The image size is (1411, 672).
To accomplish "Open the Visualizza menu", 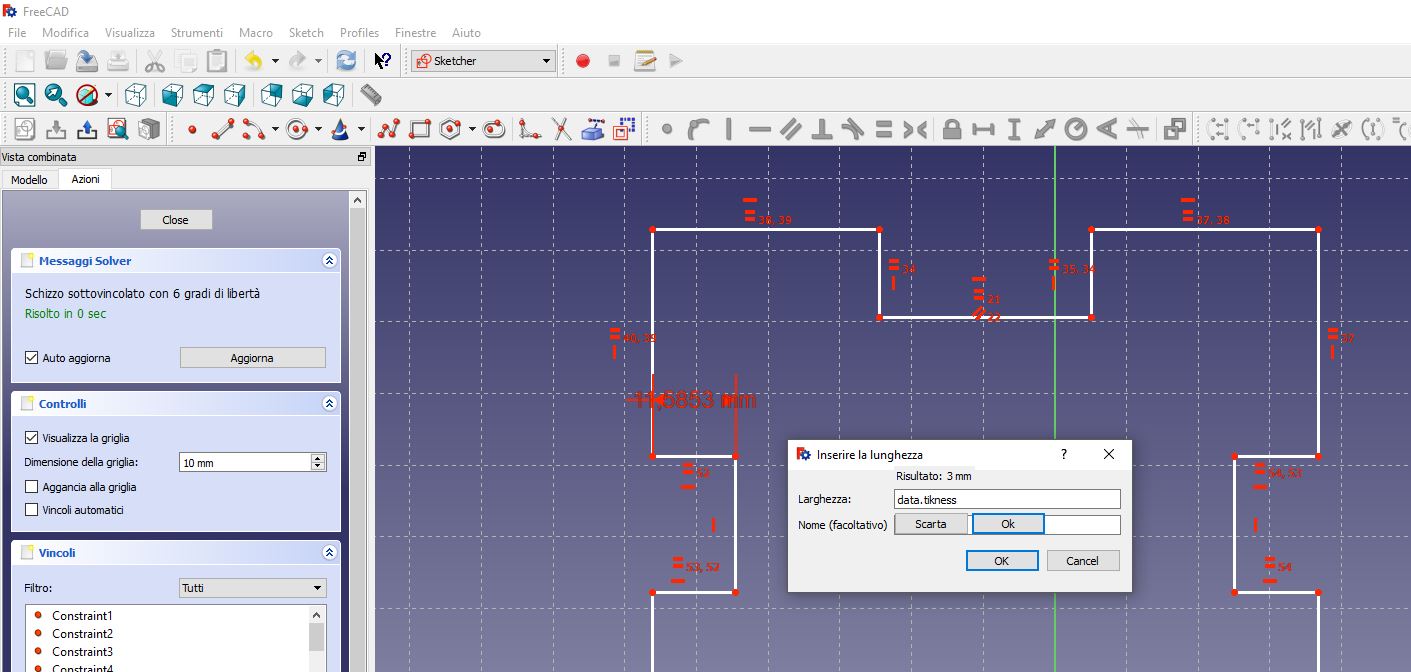I will pyautogui.click(x=130, y=33).
